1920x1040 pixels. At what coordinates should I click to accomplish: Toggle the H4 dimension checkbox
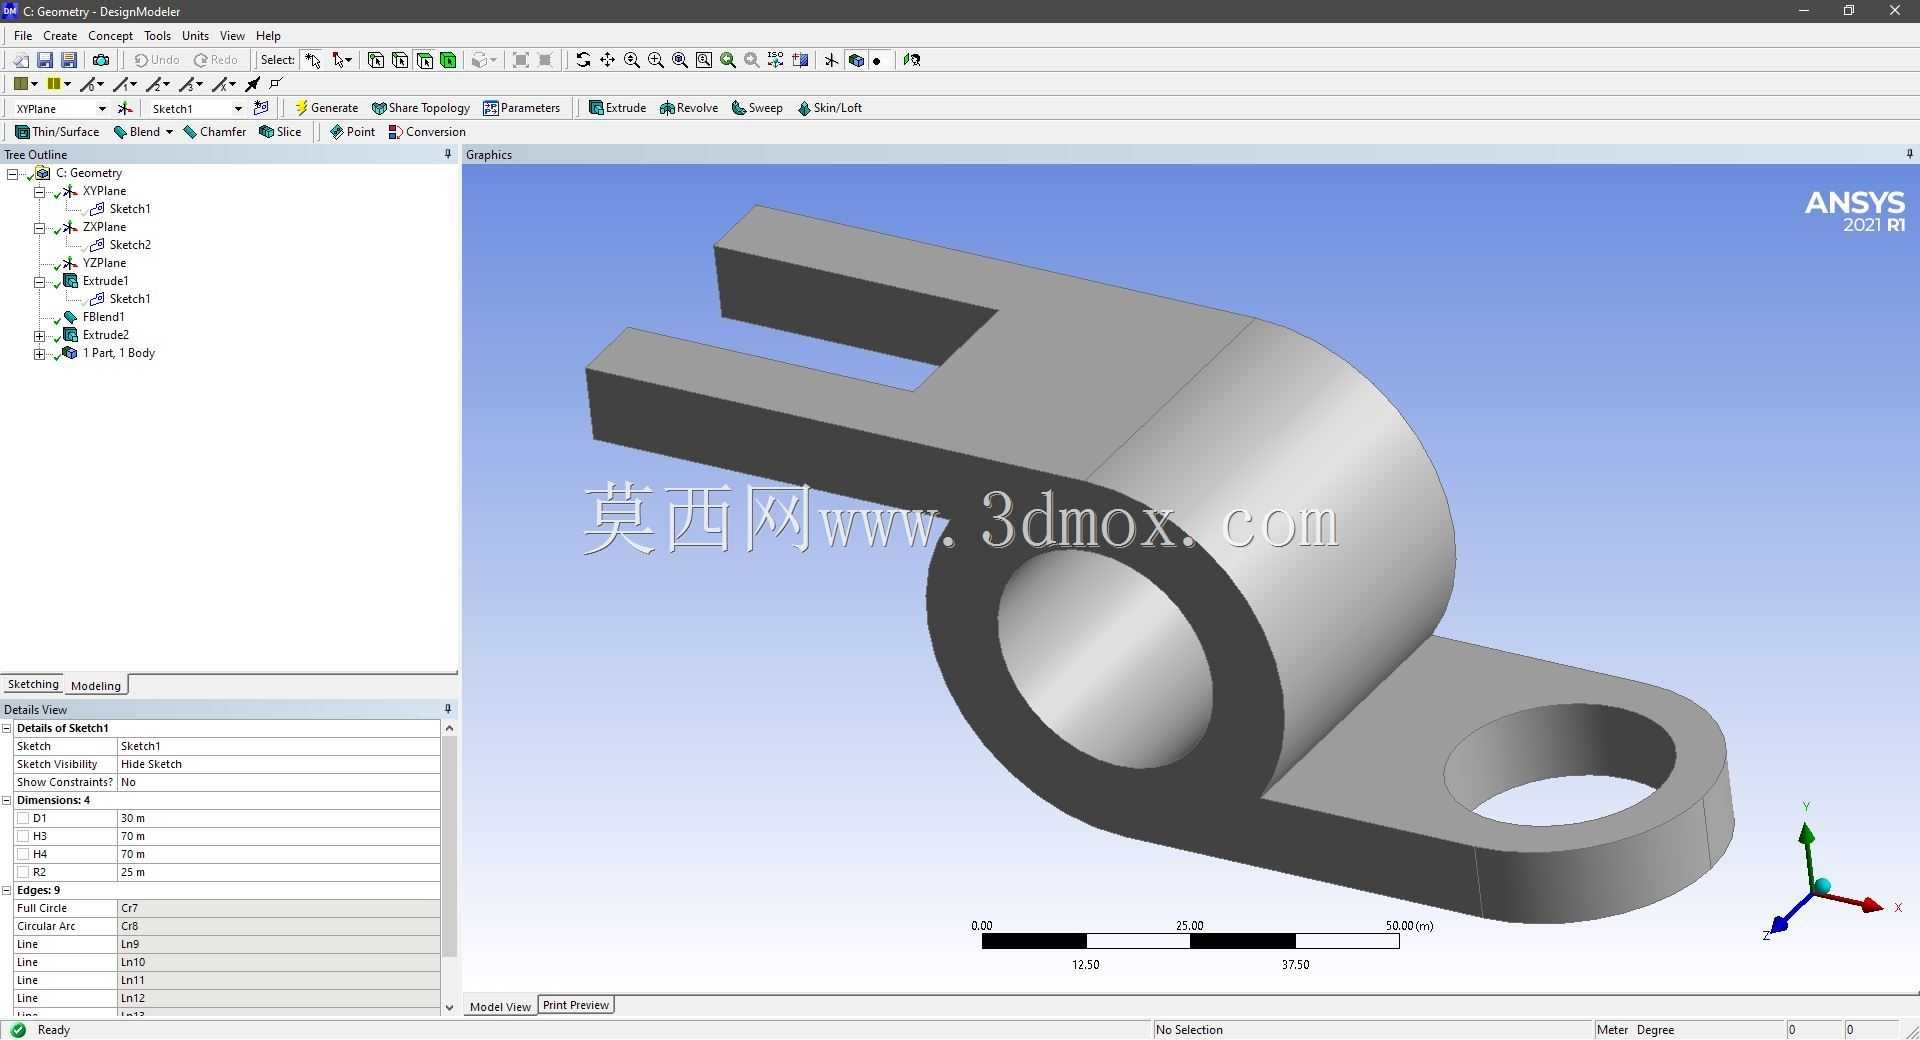pos(23,854)
